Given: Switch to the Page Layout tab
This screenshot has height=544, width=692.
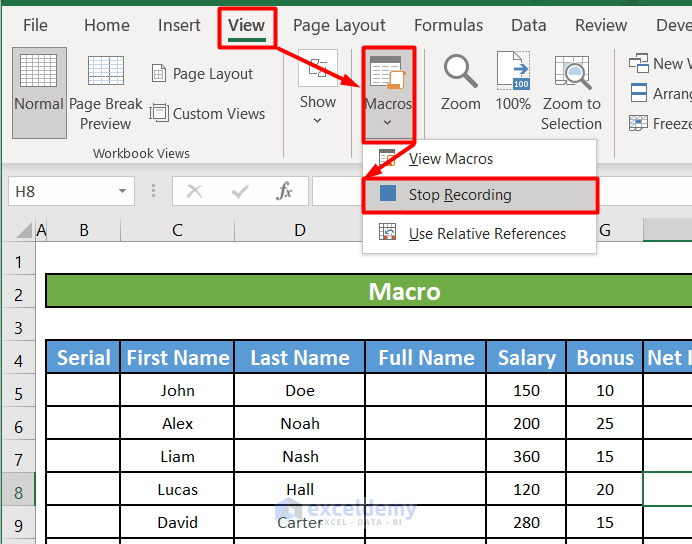Looking at the screenshot, I should 338,26.
